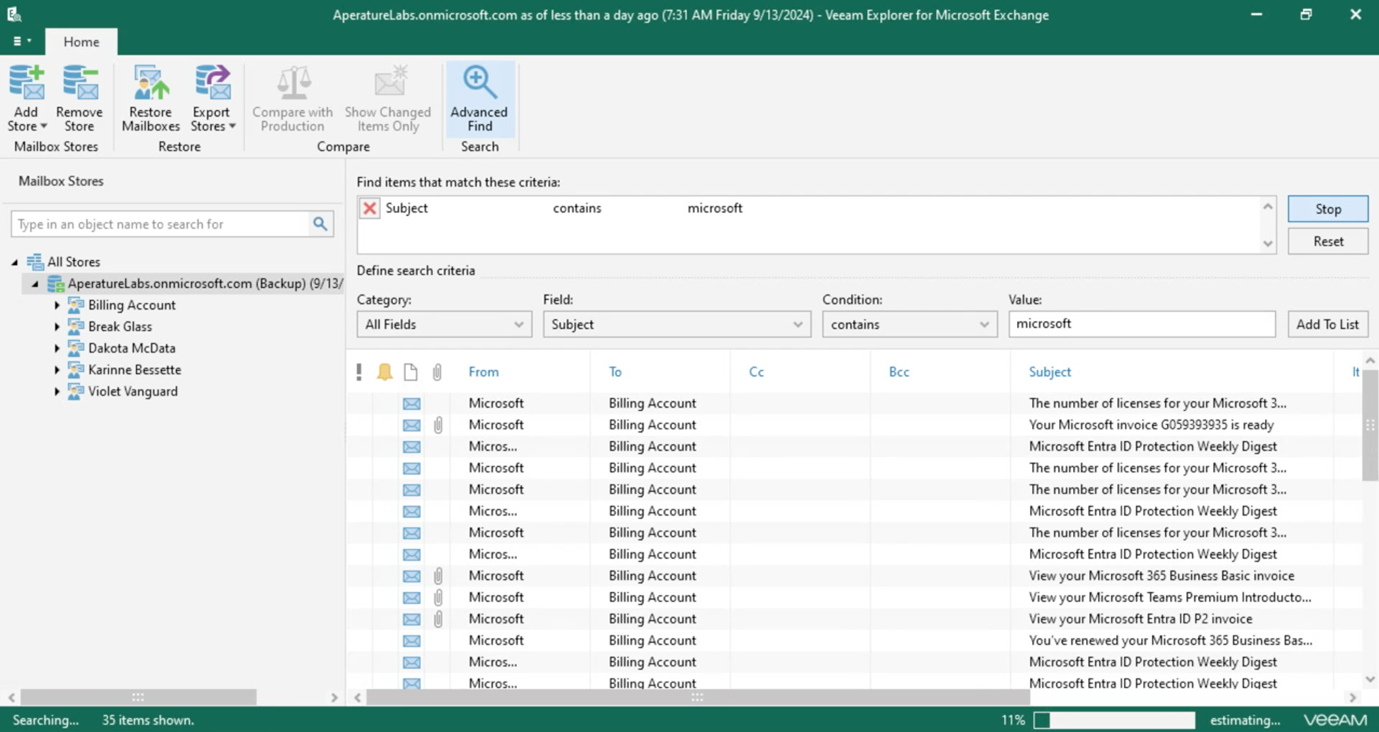Expand the Break Glass mailbox
1379x732 pixels.
click(x=57, y=327)
